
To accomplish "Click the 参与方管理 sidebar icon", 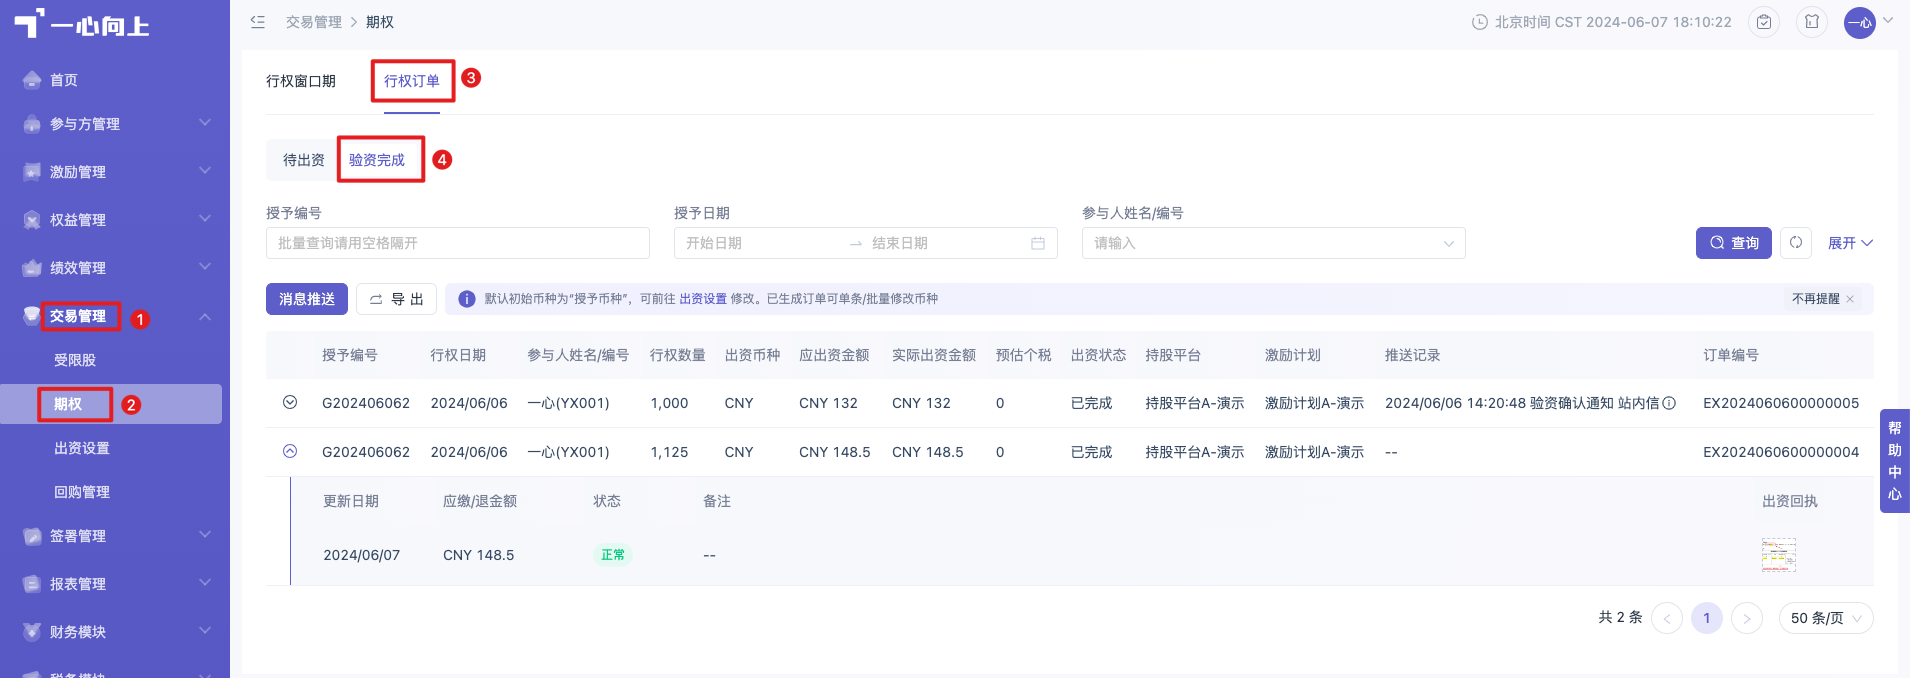I will click(x=32, y=124).
